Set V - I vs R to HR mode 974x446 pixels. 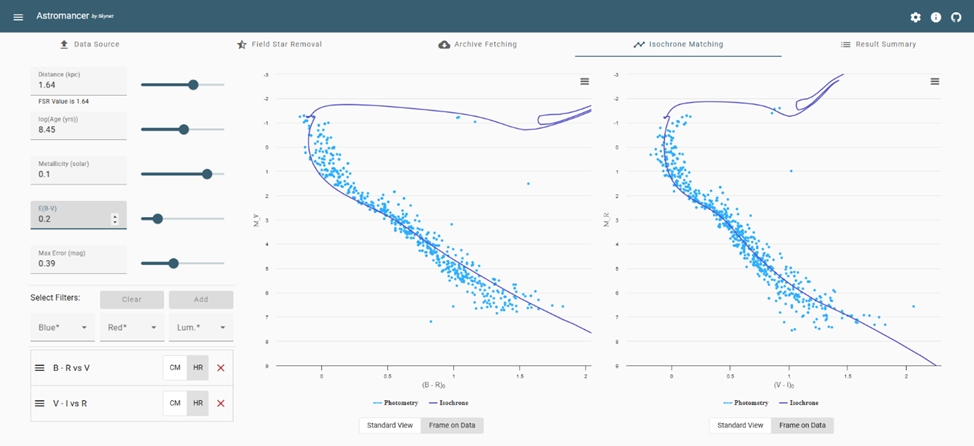[198, 403]
